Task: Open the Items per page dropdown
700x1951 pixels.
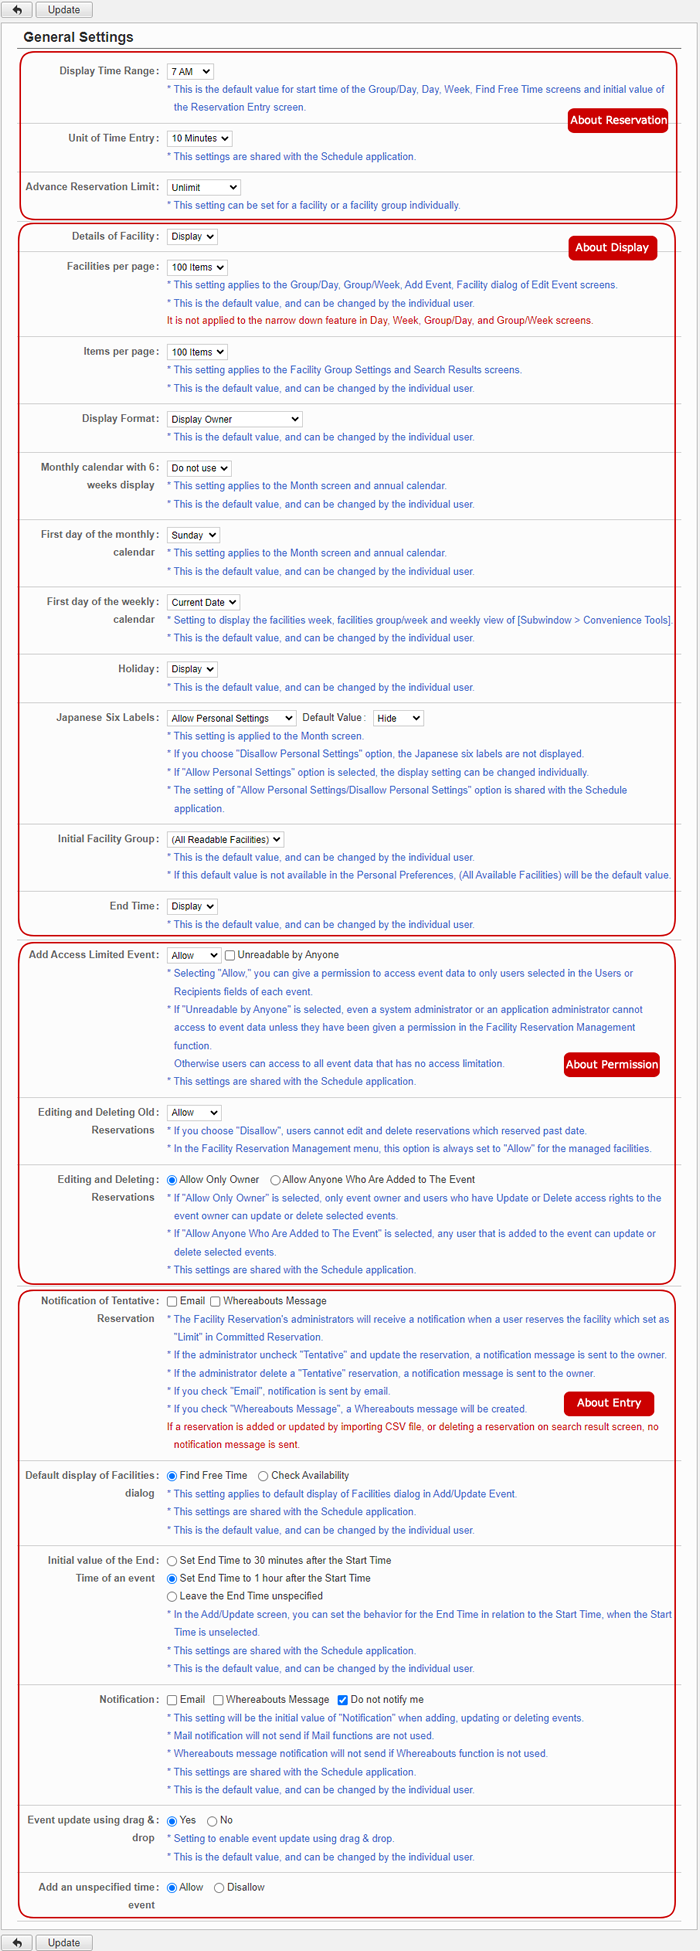Action: click(x=197, y=352)
